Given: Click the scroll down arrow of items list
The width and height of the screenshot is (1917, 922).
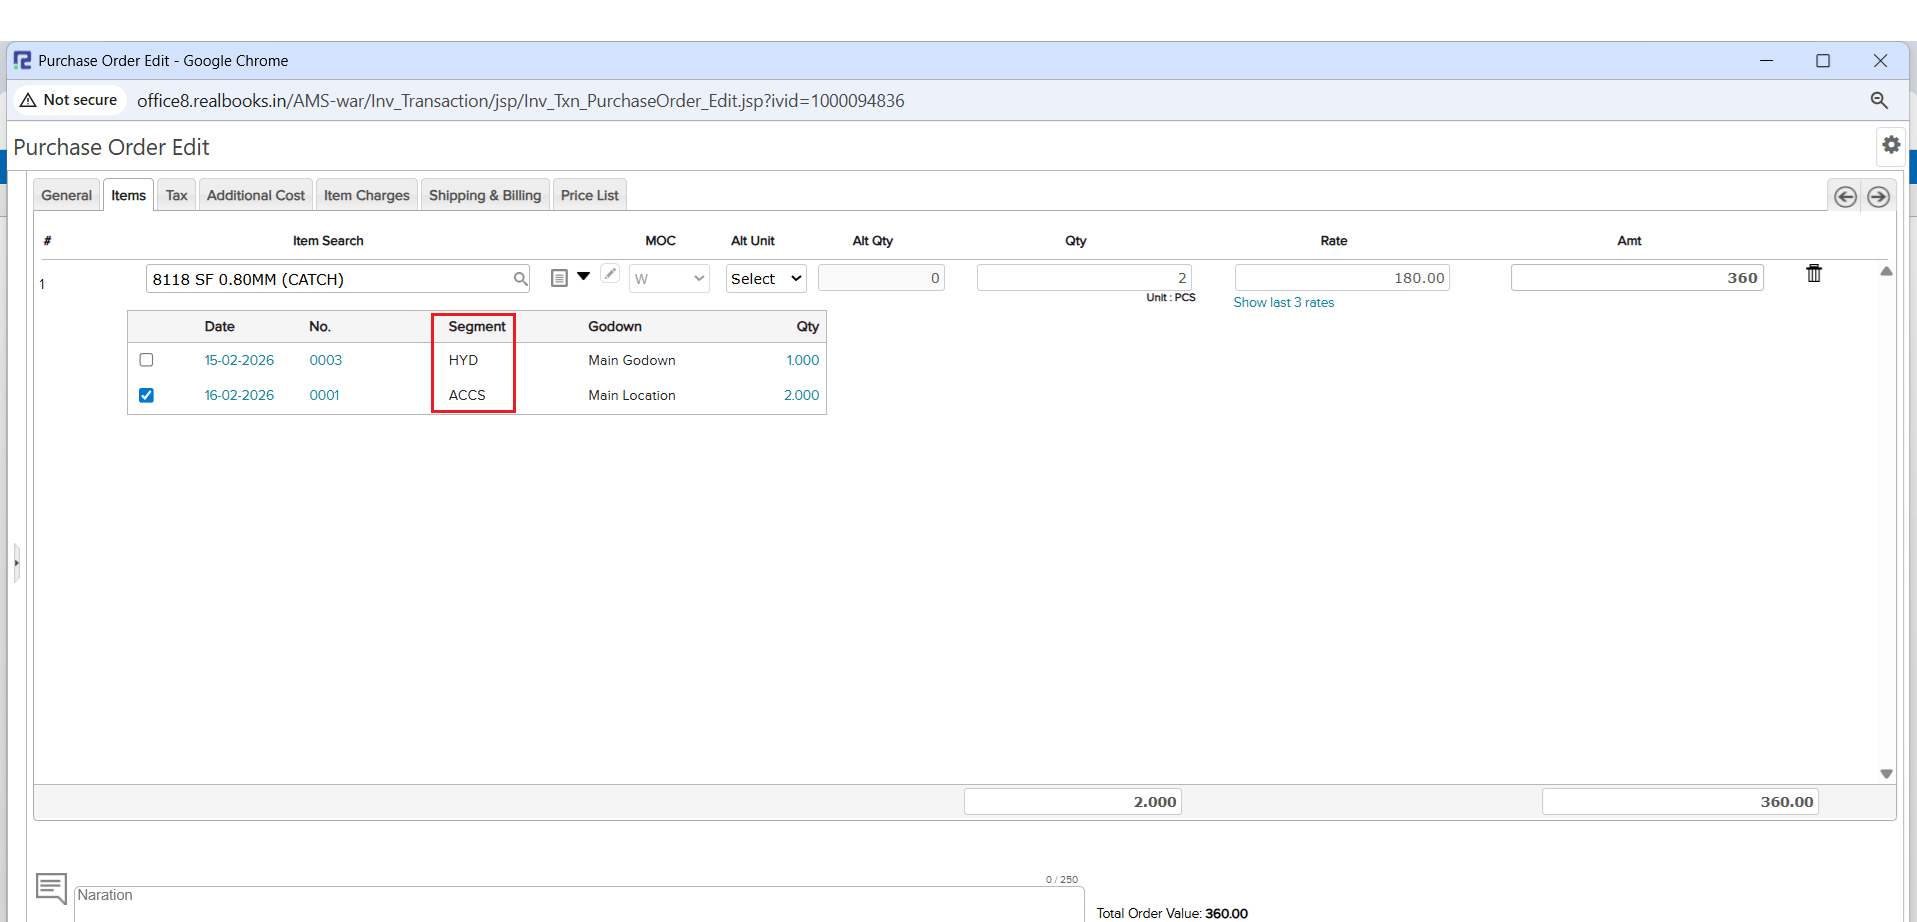Looking at the screenshot, I should click(1886, 773).
